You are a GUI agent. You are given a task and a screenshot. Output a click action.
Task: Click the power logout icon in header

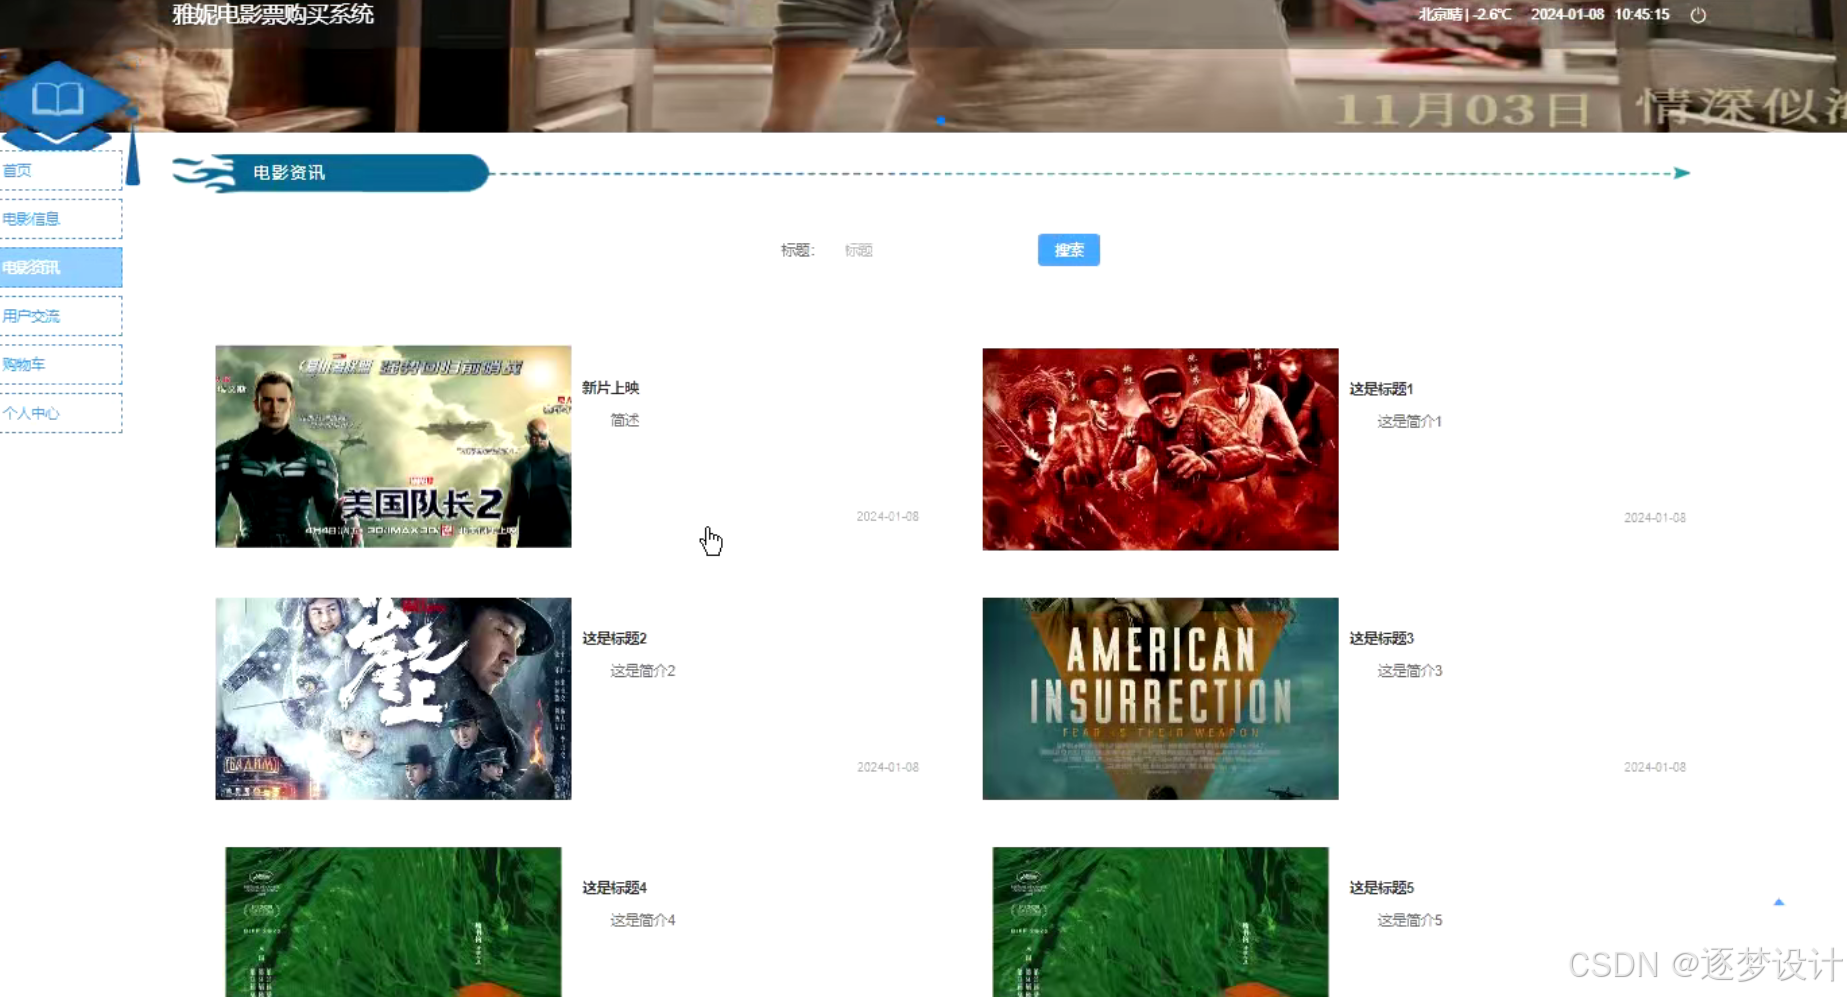pyautogui.click(x=1698, y=15)
